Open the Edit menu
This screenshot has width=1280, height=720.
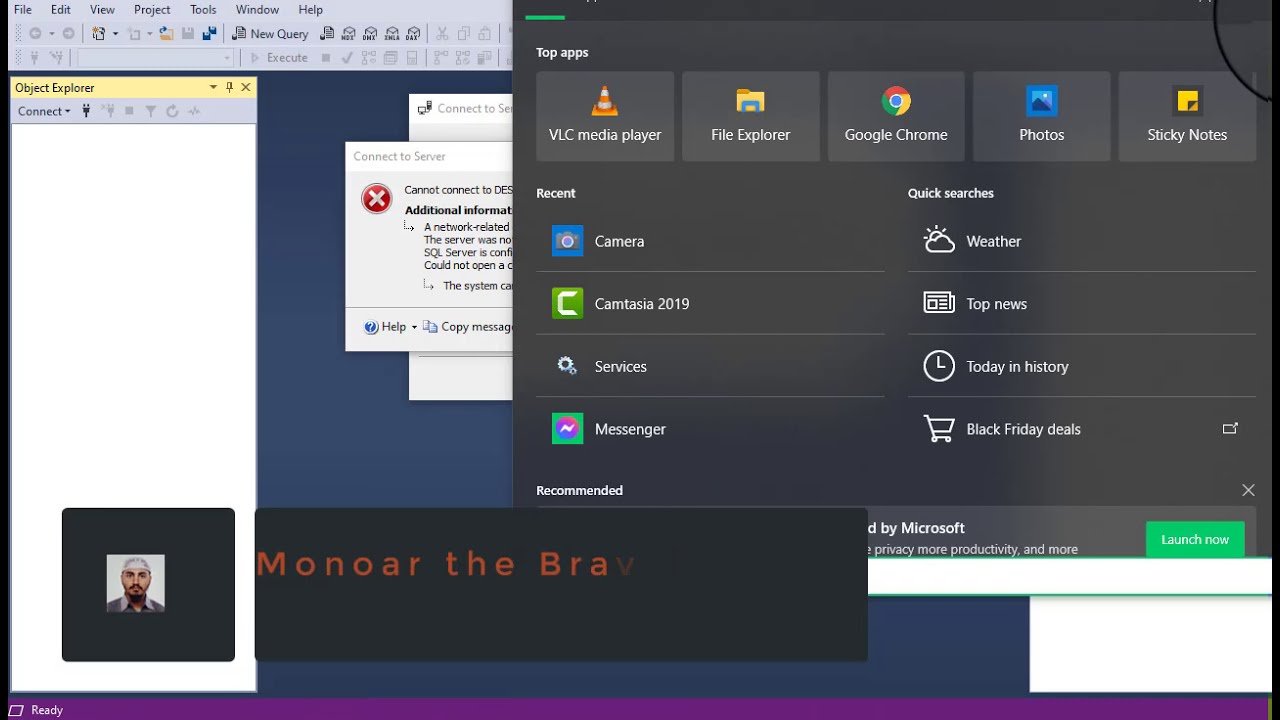61,9
